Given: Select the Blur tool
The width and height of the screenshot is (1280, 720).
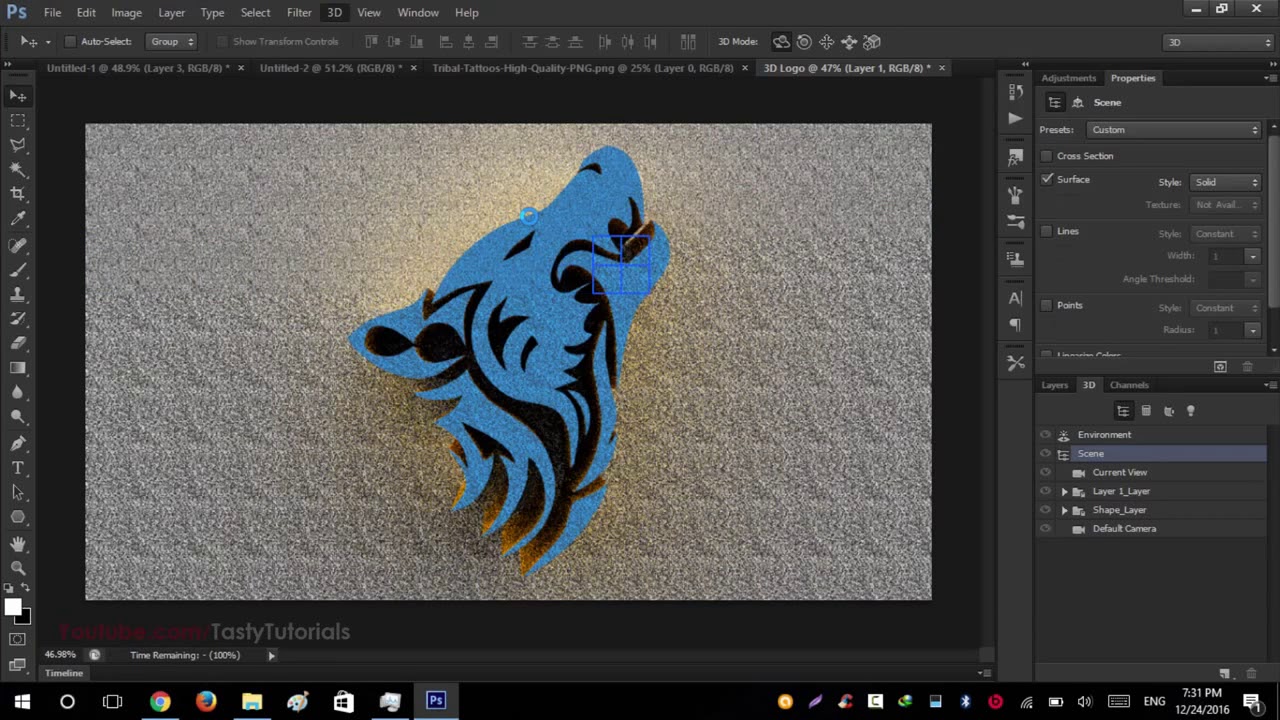Looking at the screenshot, I should click(x=18, y=393).
